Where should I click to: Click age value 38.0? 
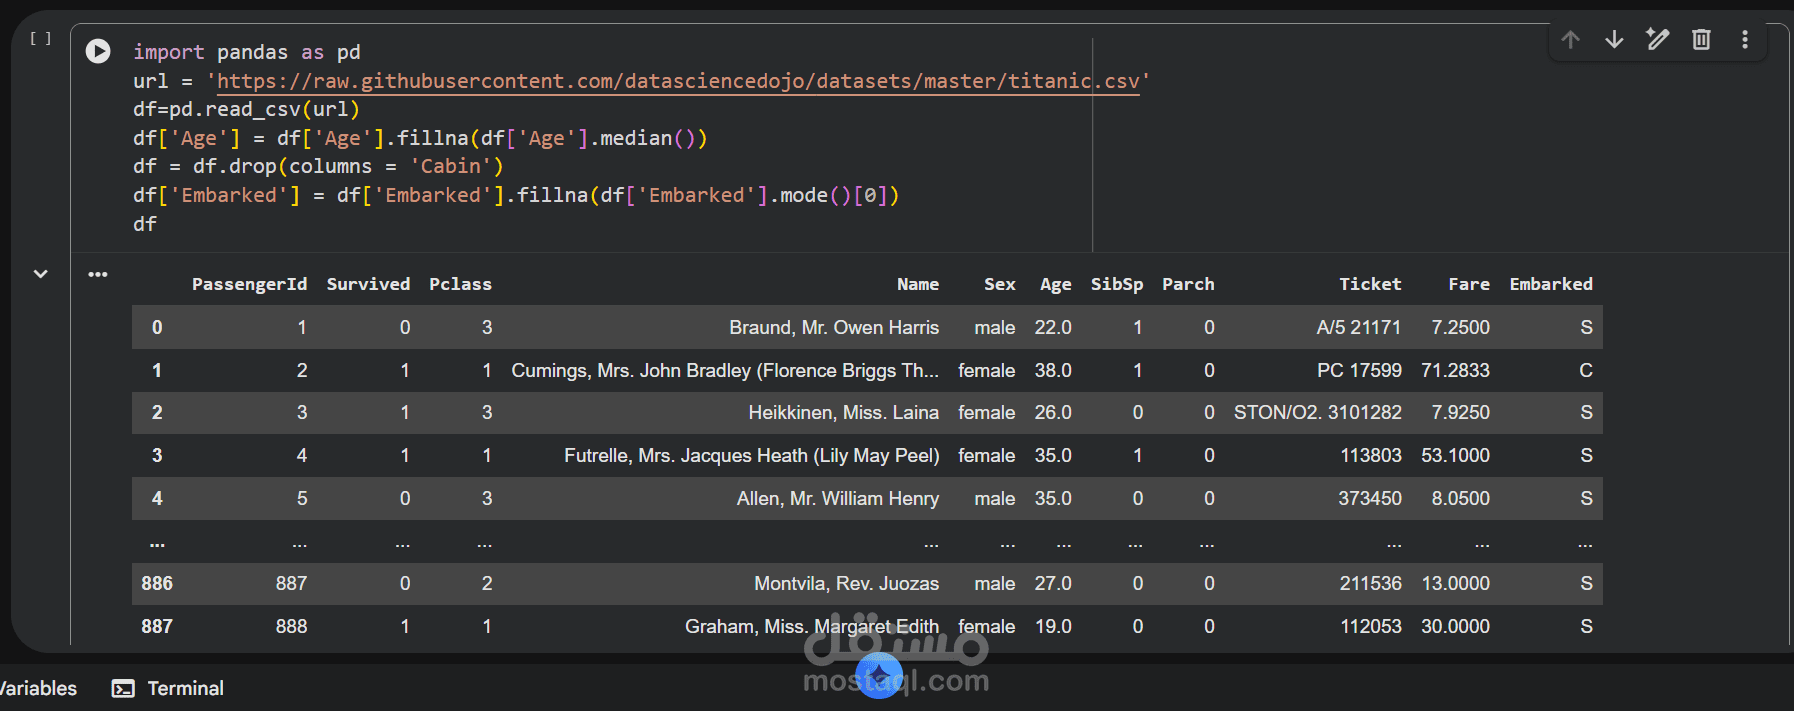click(x=1053, y=370)
